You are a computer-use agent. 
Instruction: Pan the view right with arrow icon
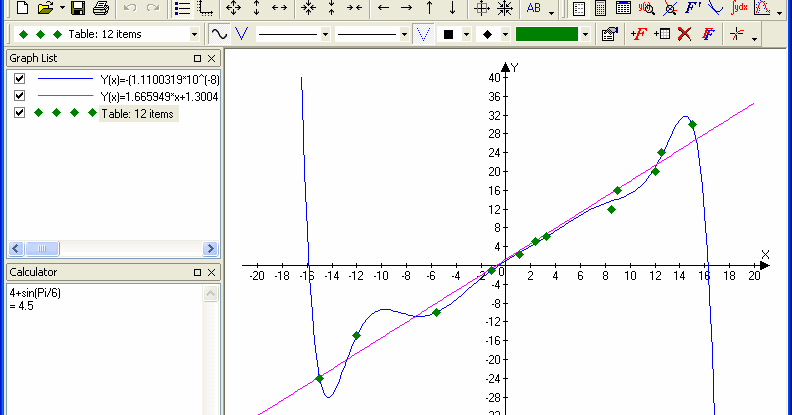click(x=407, y=8)
